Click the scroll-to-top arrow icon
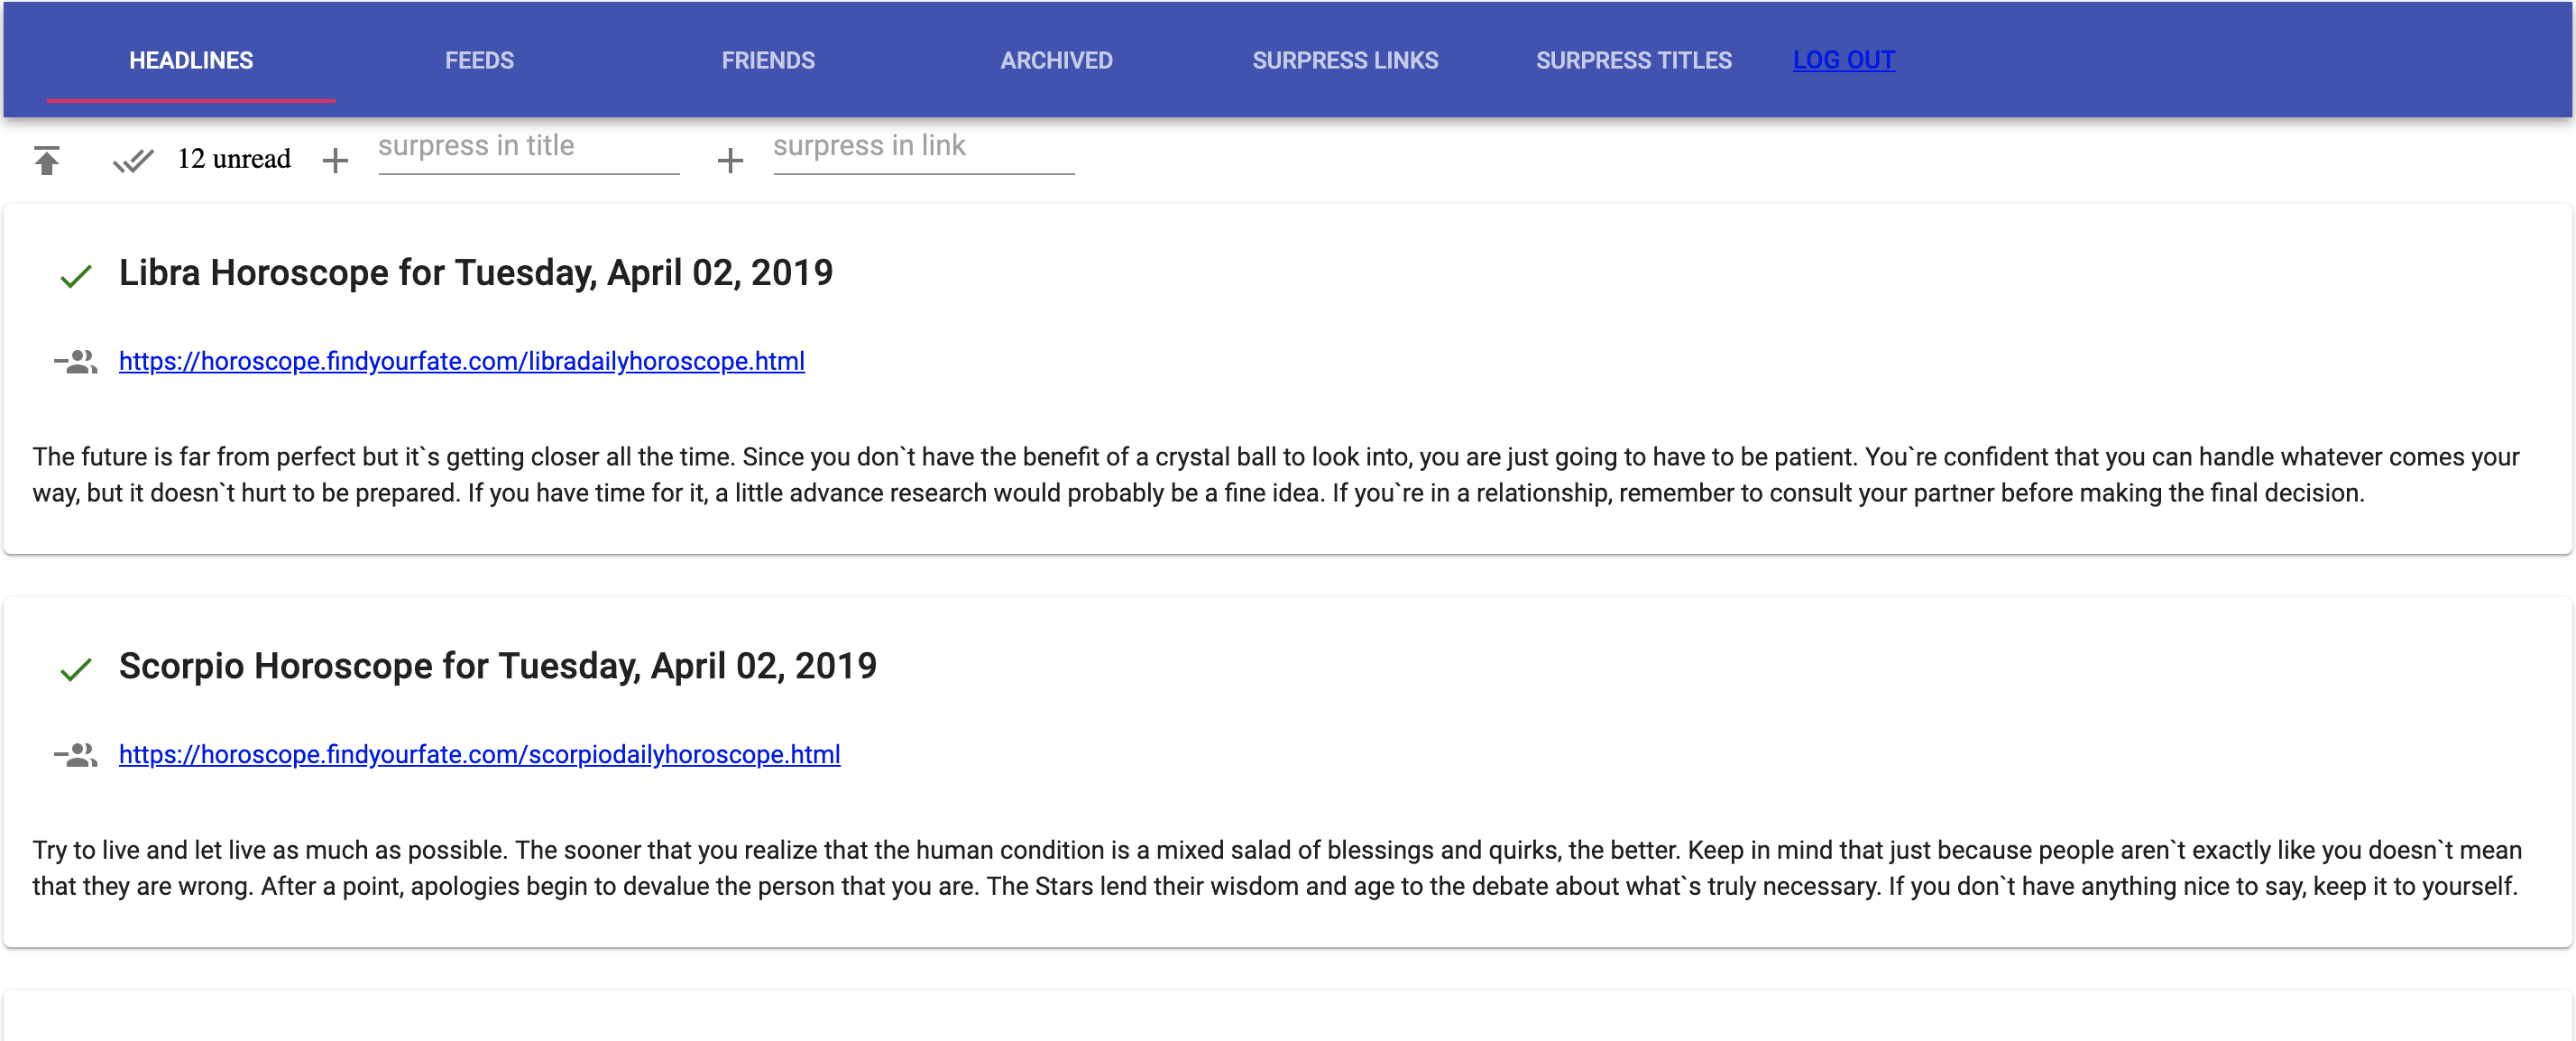Screen dimensions: 2576x1041 [x=46, y=160]
